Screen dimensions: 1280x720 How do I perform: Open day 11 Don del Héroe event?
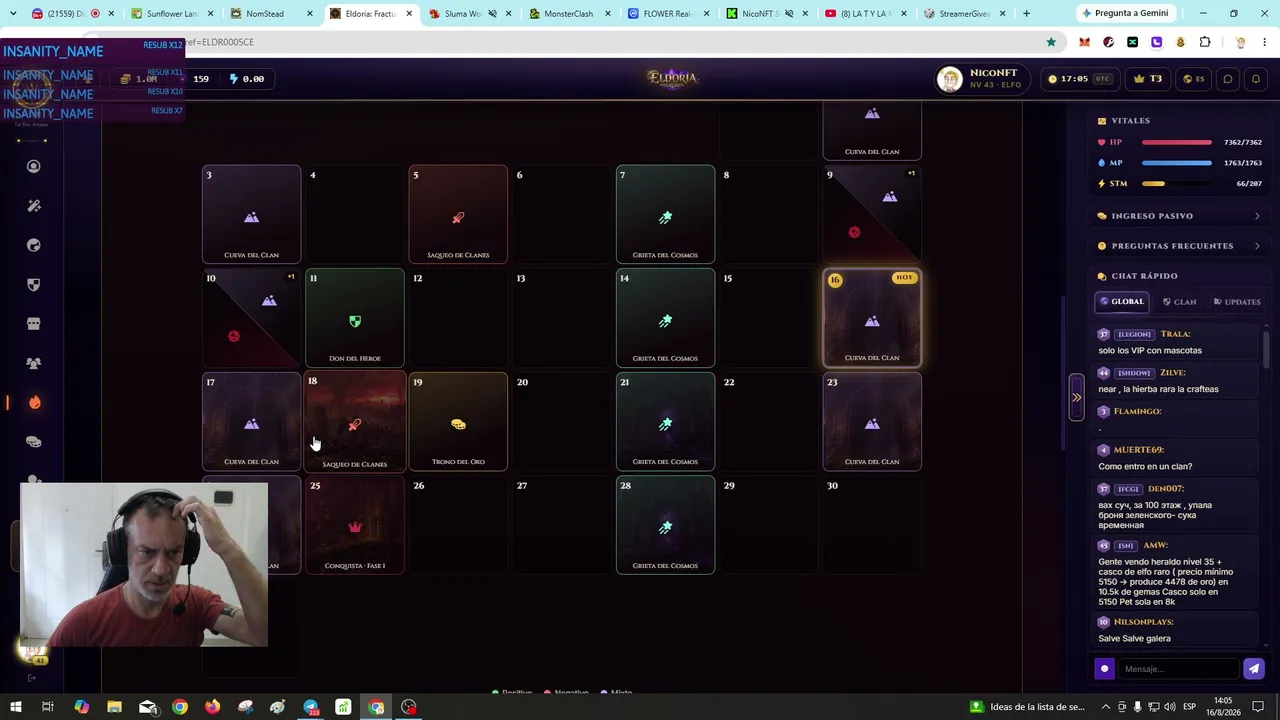coord(355,317)
